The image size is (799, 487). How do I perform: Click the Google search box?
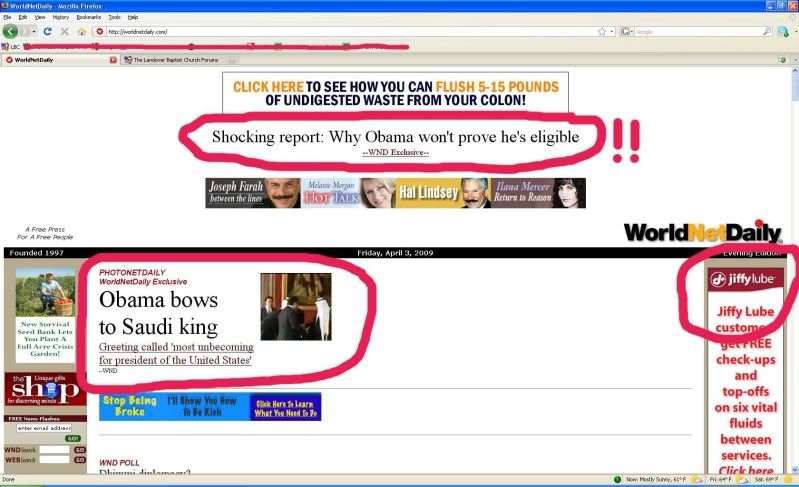coord(698,32)
